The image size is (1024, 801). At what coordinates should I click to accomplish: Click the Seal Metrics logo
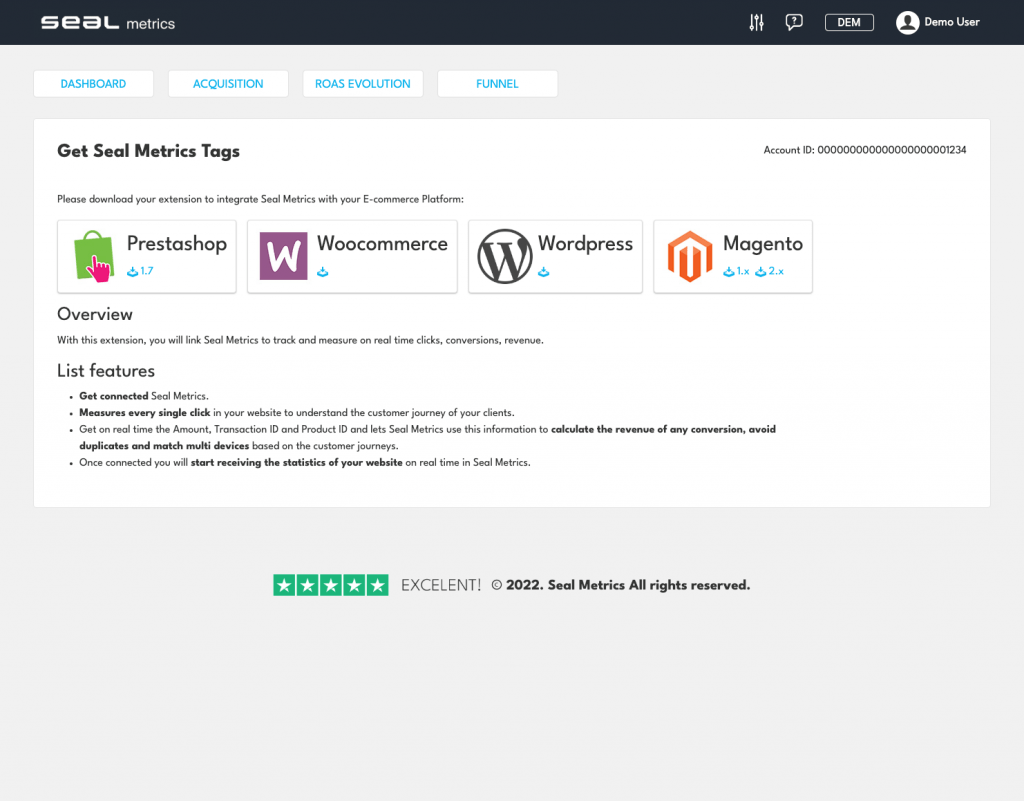coord(108,23)
